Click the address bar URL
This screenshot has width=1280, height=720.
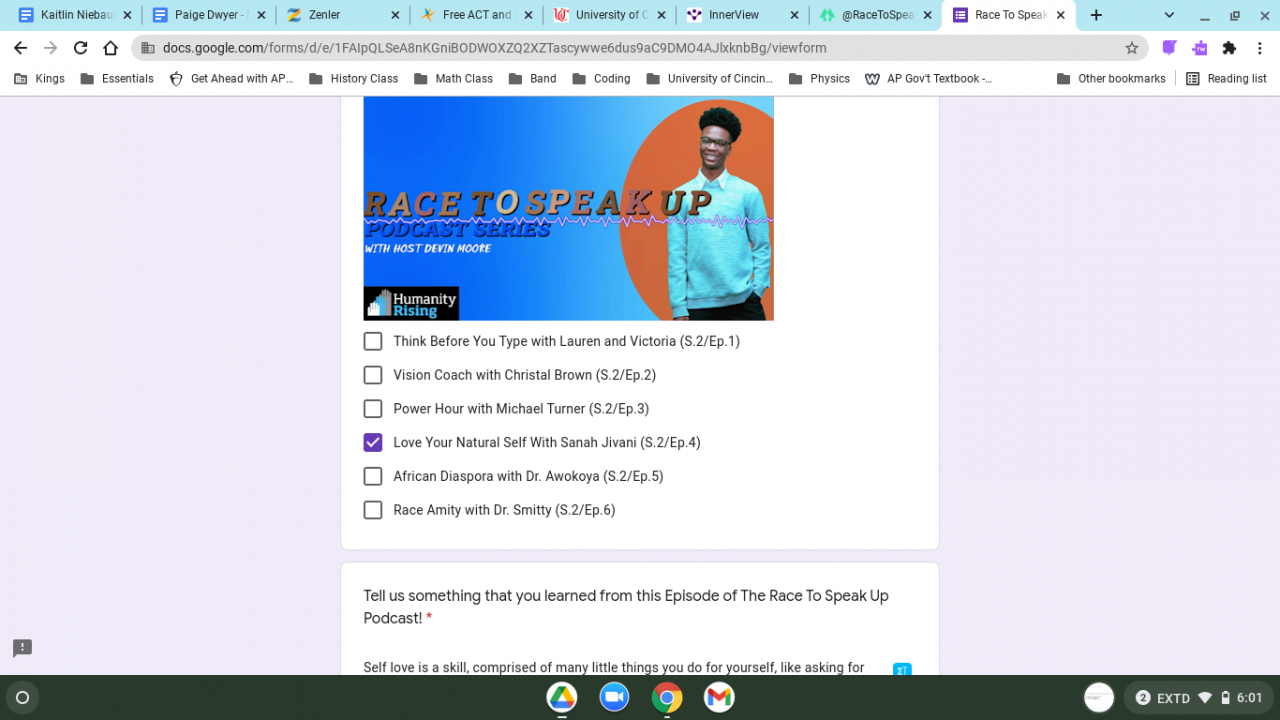tap(495, 48)
